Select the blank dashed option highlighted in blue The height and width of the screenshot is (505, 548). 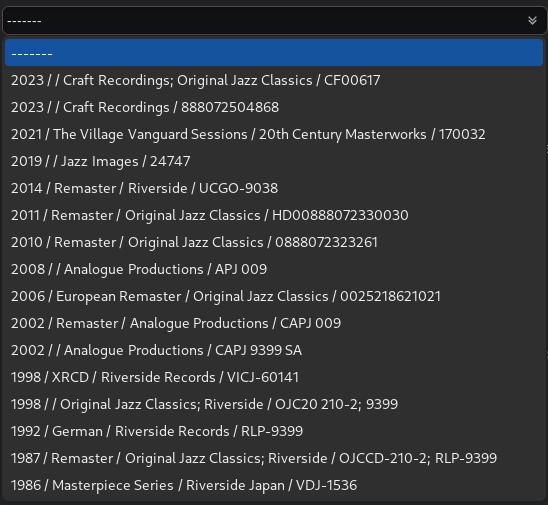point(274,53)
